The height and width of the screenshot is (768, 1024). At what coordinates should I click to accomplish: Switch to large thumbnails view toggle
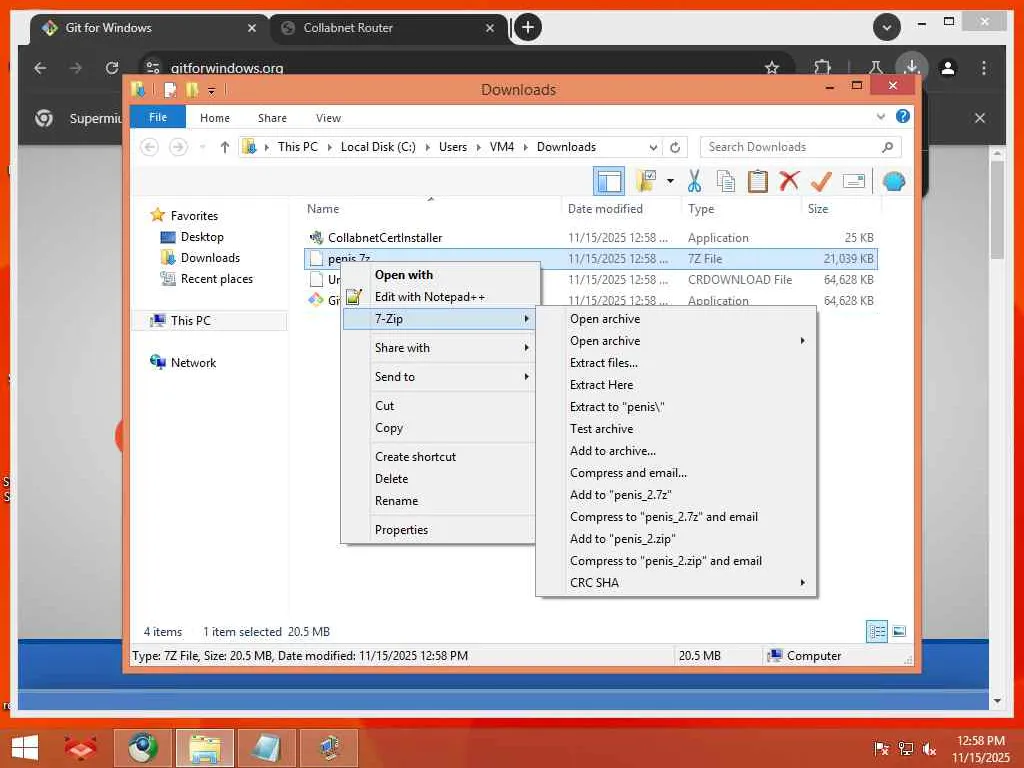[899, 631]
